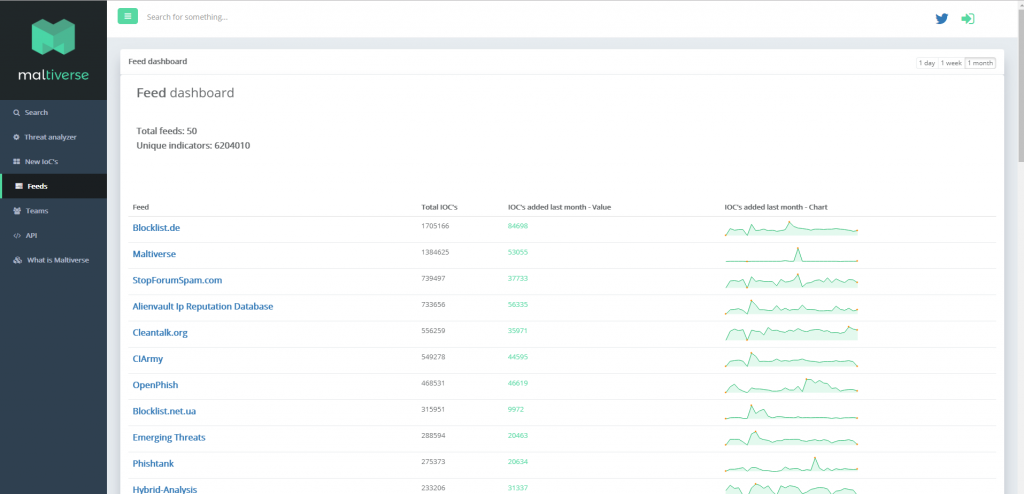Open the Hybrid-Analysis feed link
Viewport: 1024px width, 494px height.
tap(165, 489)
